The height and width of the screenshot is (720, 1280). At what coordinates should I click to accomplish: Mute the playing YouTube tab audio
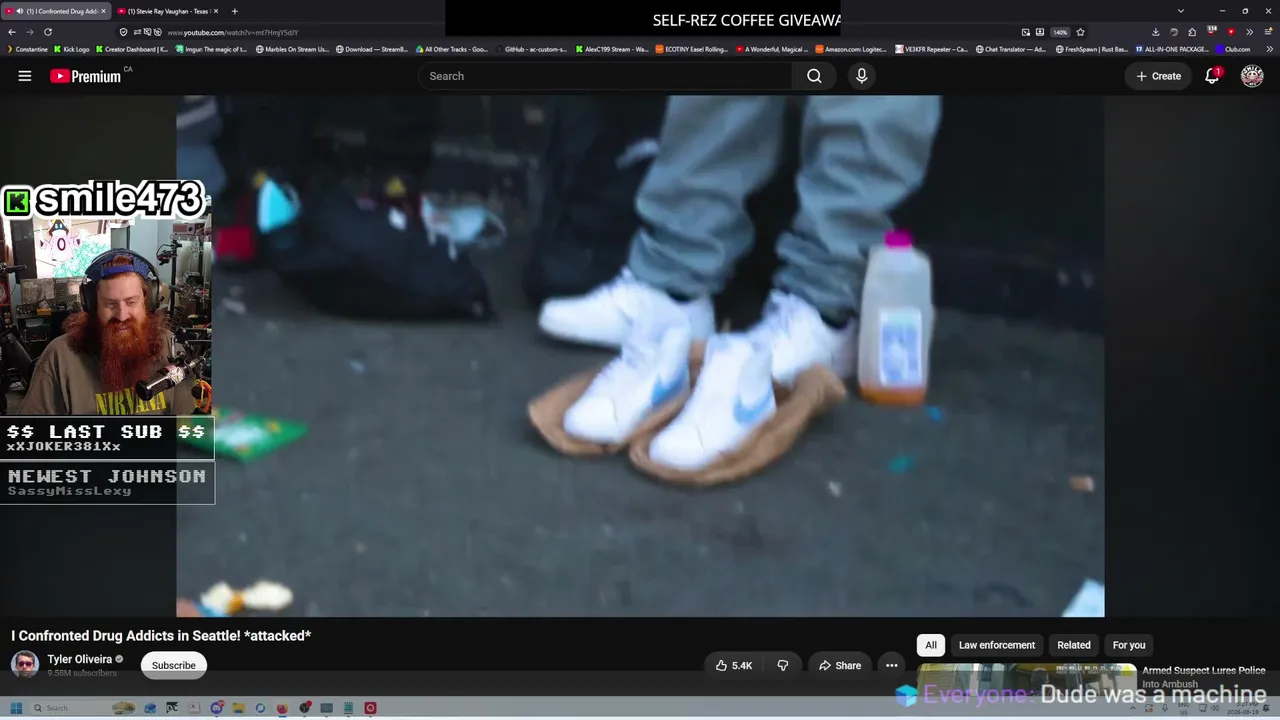coord(19,11)
